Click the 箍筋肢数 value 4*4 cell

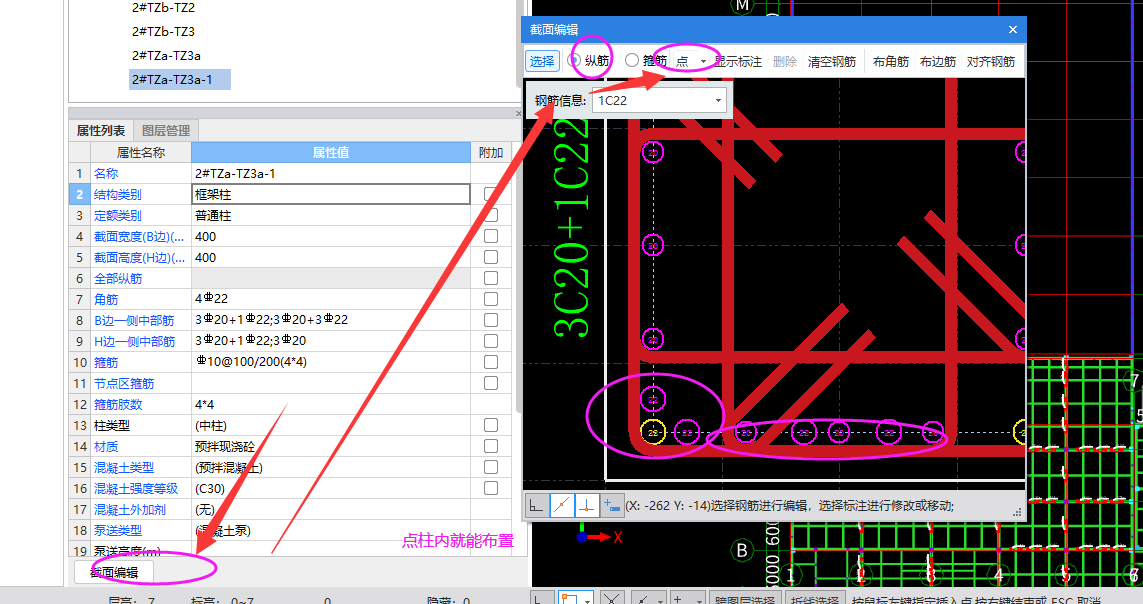[331, 404]
